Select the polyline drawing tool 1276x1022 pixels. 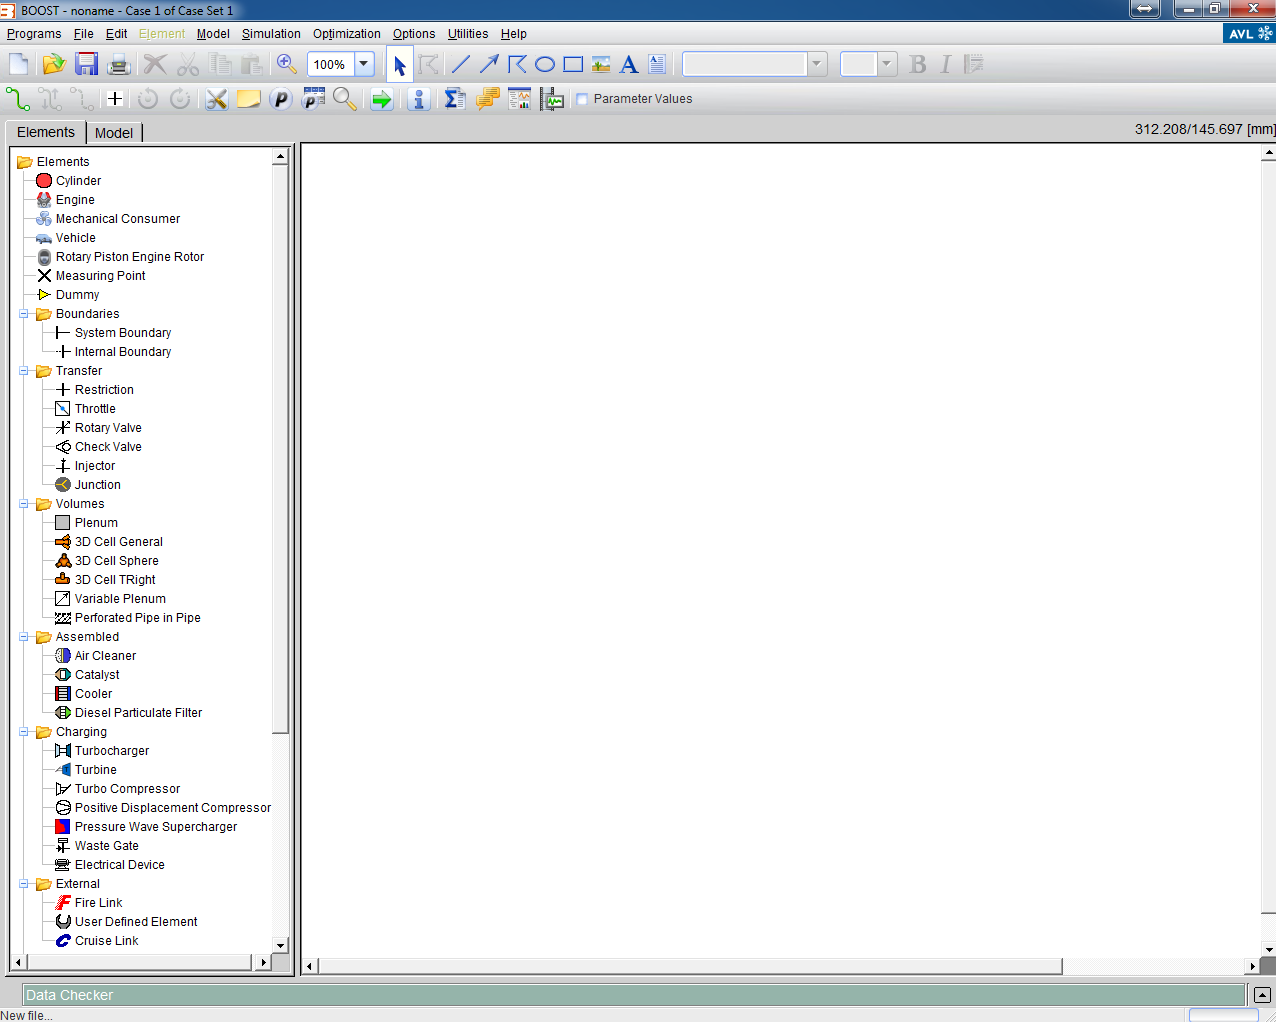tap(517, 65)
